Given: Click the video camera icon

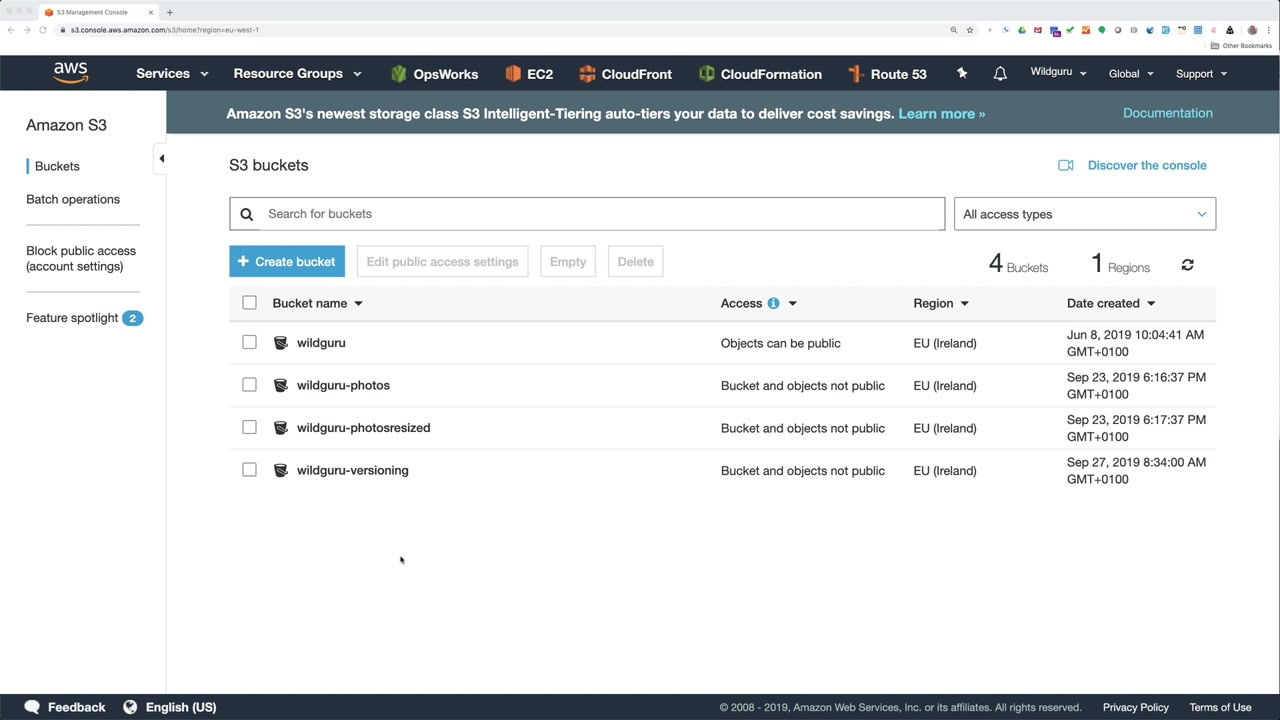Looking at the screenshot, I should pyautogui.click(x=1066, y=165).
